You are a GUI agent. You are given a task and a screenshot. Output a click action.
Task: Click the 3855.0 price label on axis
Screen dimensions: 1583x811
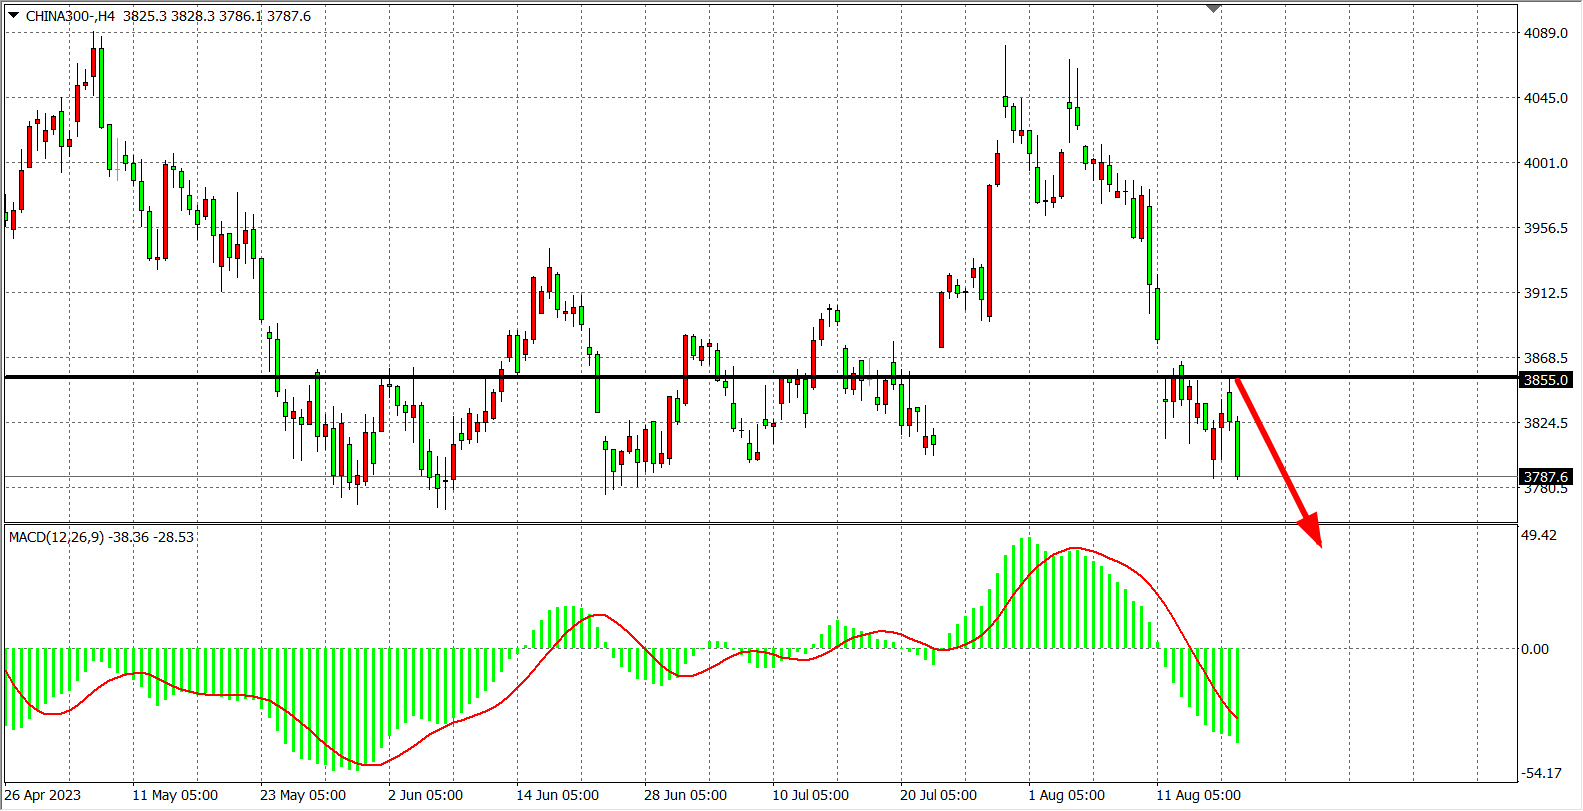(1545, 380)
